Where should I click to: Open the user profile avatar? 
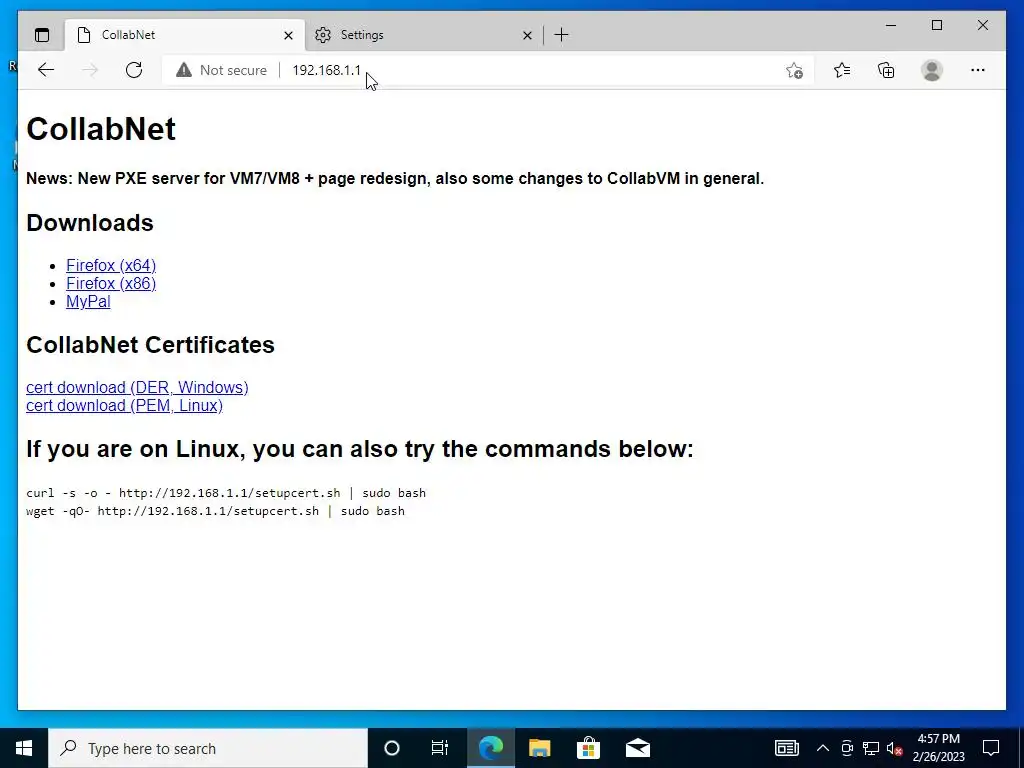point(932,70)
